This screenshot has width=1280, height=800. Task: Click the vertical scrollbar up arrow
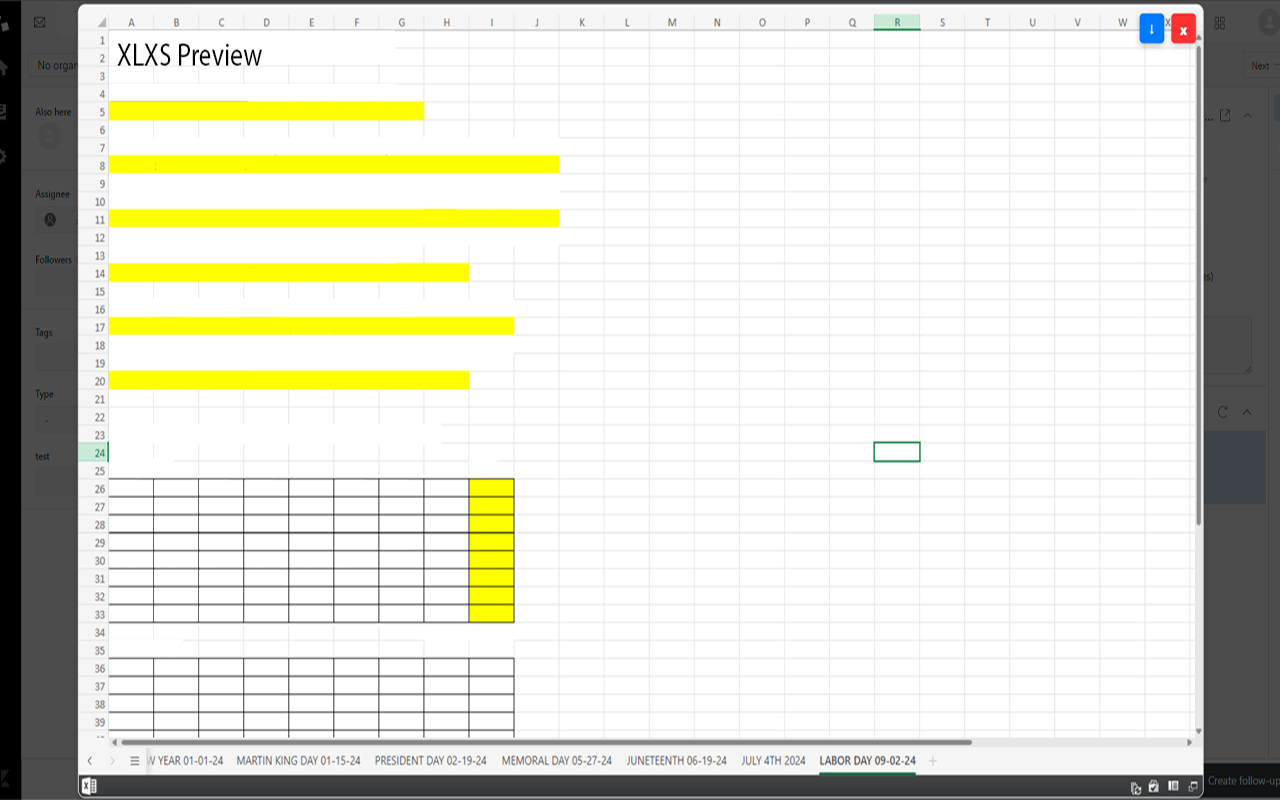tap(1198, 38)
